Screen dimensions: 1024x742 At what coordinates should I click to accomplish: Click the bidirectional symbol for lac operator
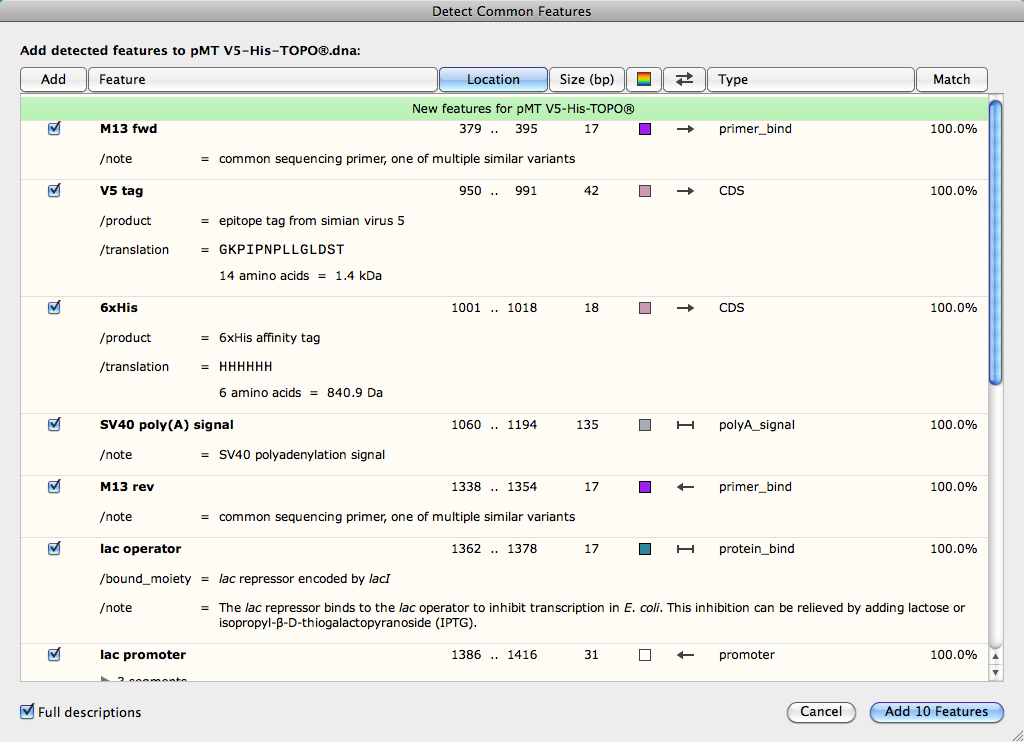point(685,549)
